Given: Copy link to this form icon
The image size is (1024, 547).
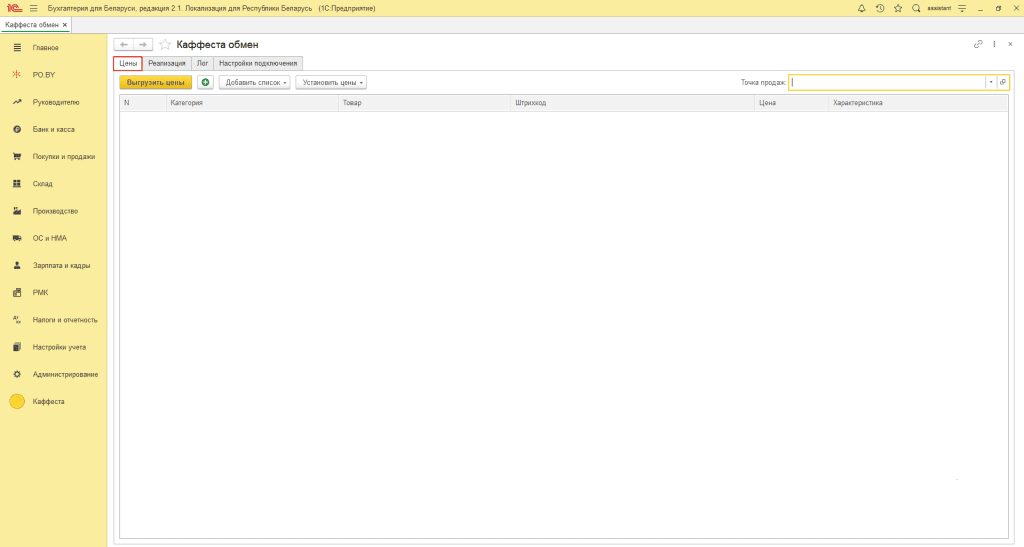Looking at the screenshot, I should (978, 44).
